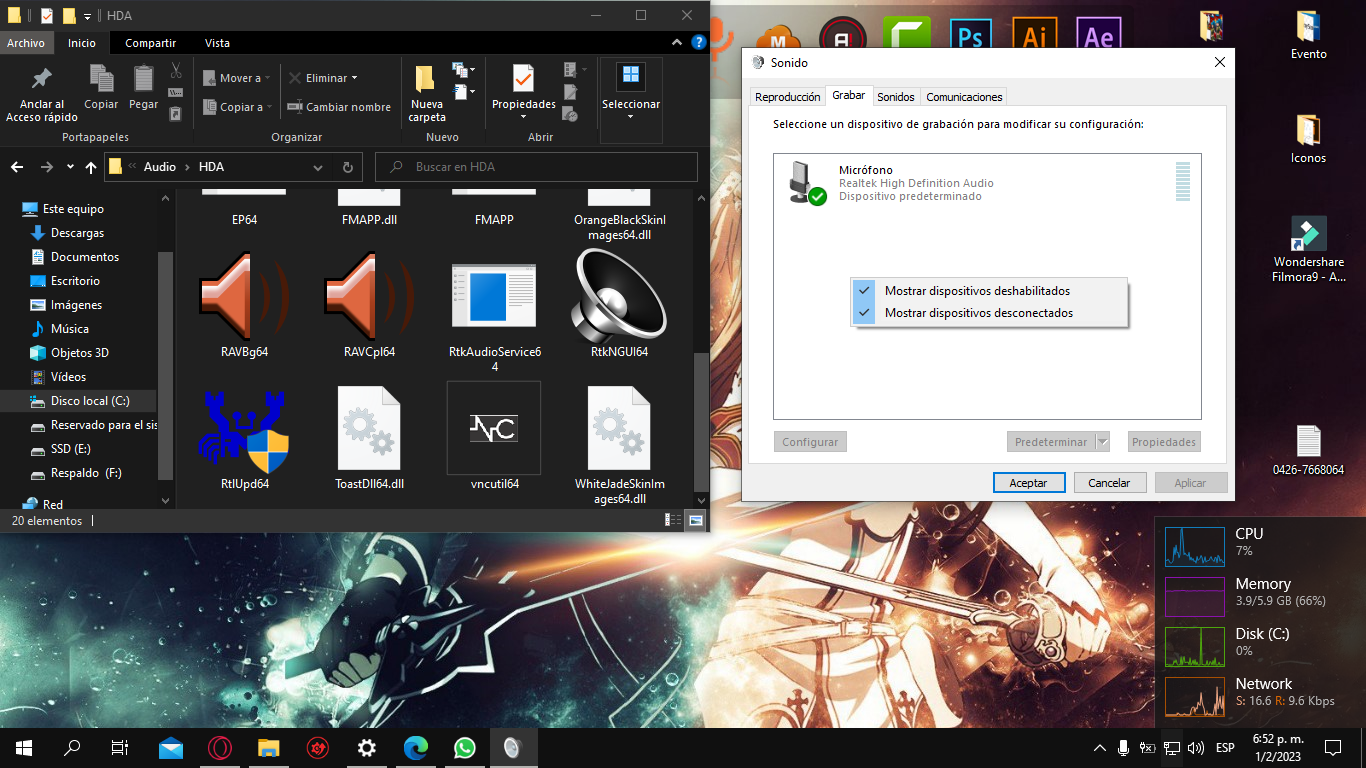This screenshot has height=768, width=1366.
Task: Open the Explorer help question mark icon
Action: [700, 42]
